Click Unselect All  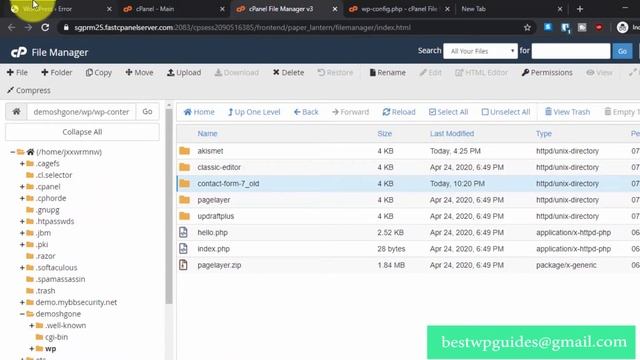506,112
